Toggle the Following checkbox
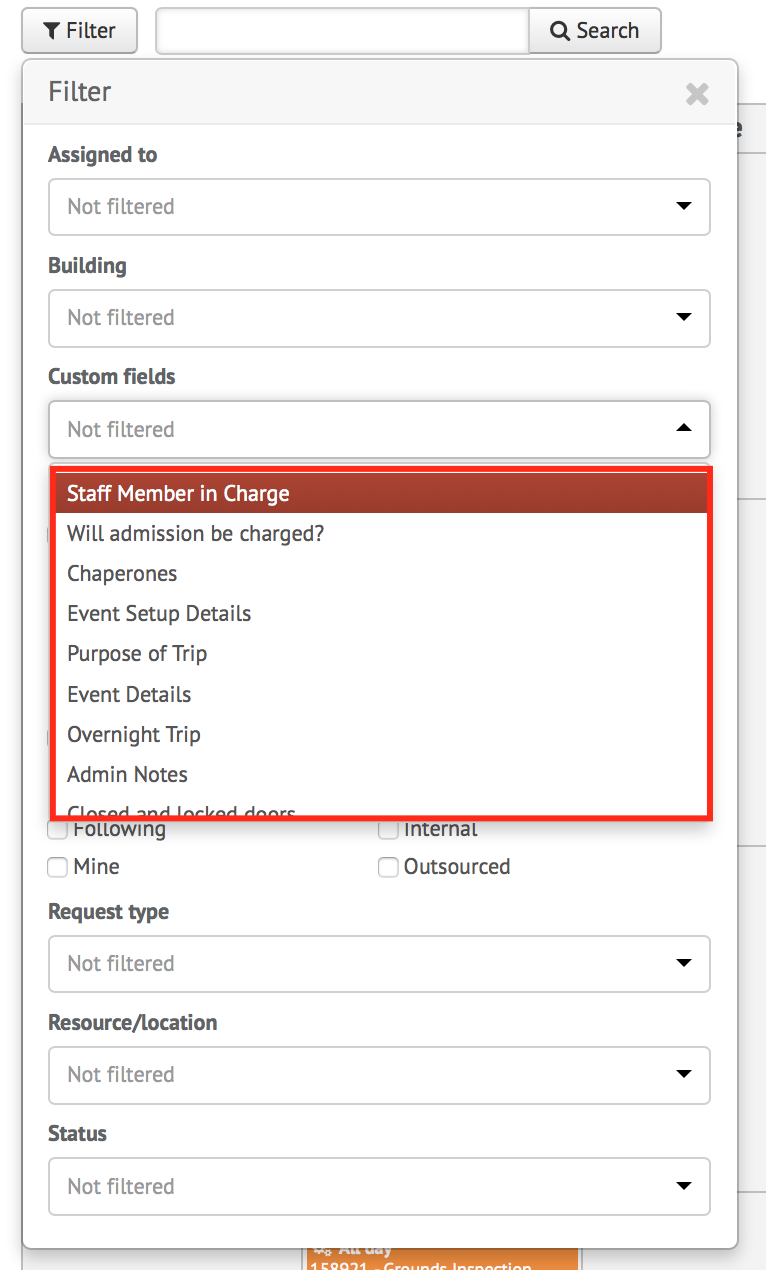This screenshot has width=766, height=1270. 58,830
